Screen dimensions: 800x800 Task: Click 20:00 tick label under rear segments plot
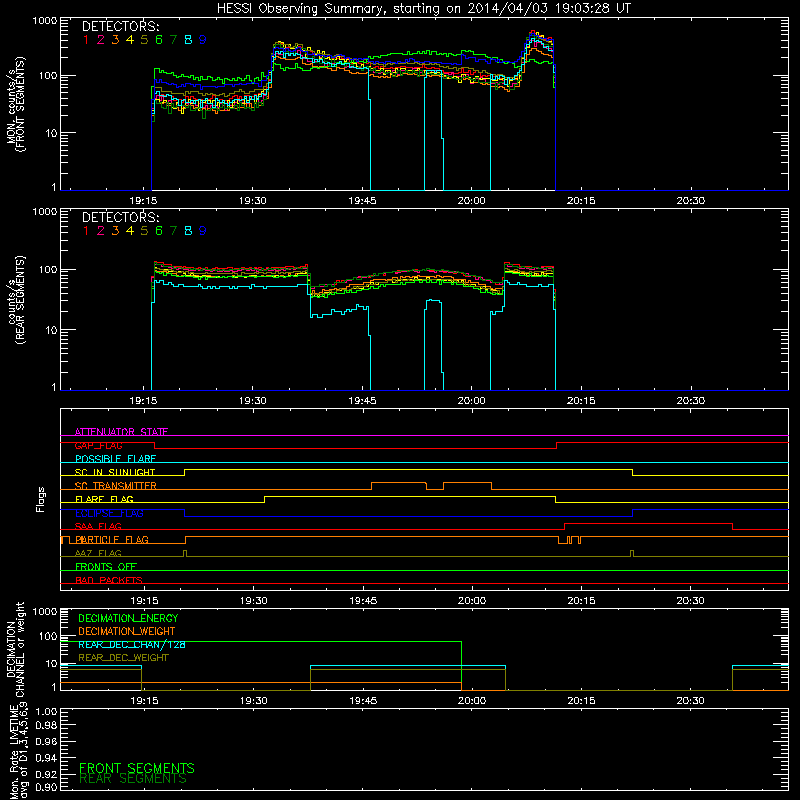[471, 401]
